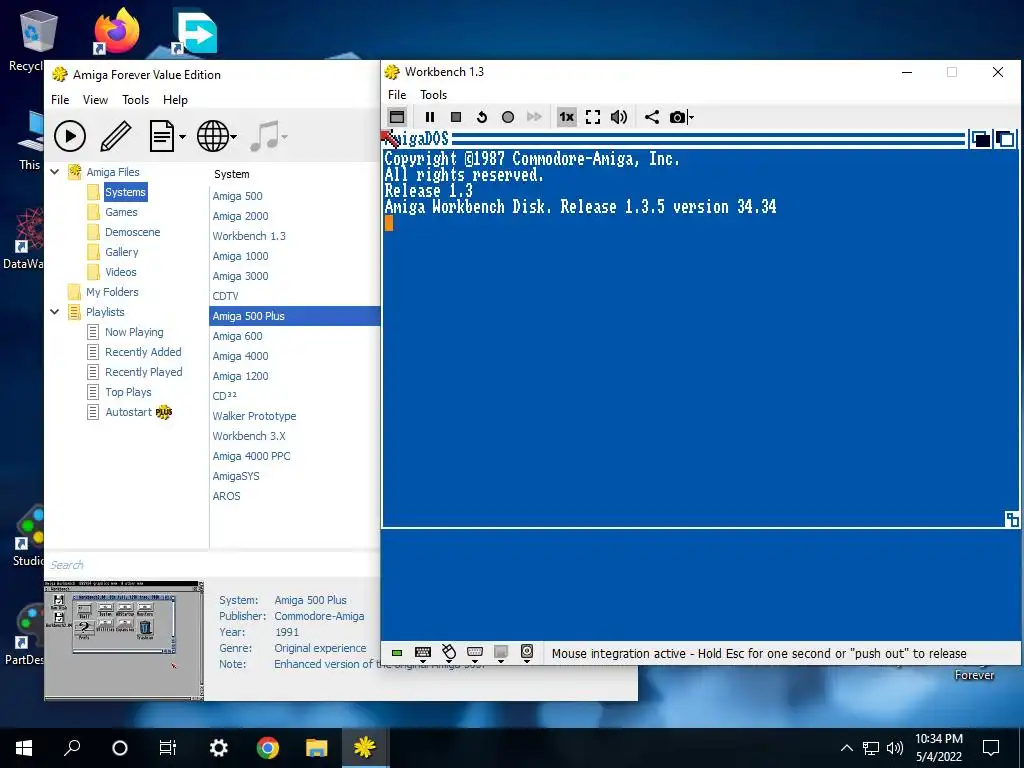
Task: Reset the emulation with the restart icon
Action: [x=482, y=117]
